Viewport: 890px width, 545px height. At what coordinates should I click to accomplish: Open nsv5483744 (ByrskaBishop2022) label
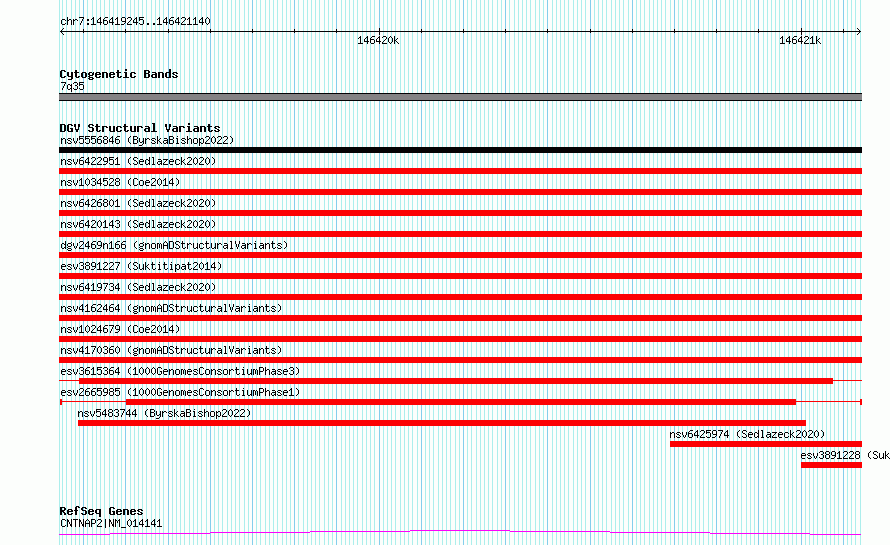[x=164, y=413]
